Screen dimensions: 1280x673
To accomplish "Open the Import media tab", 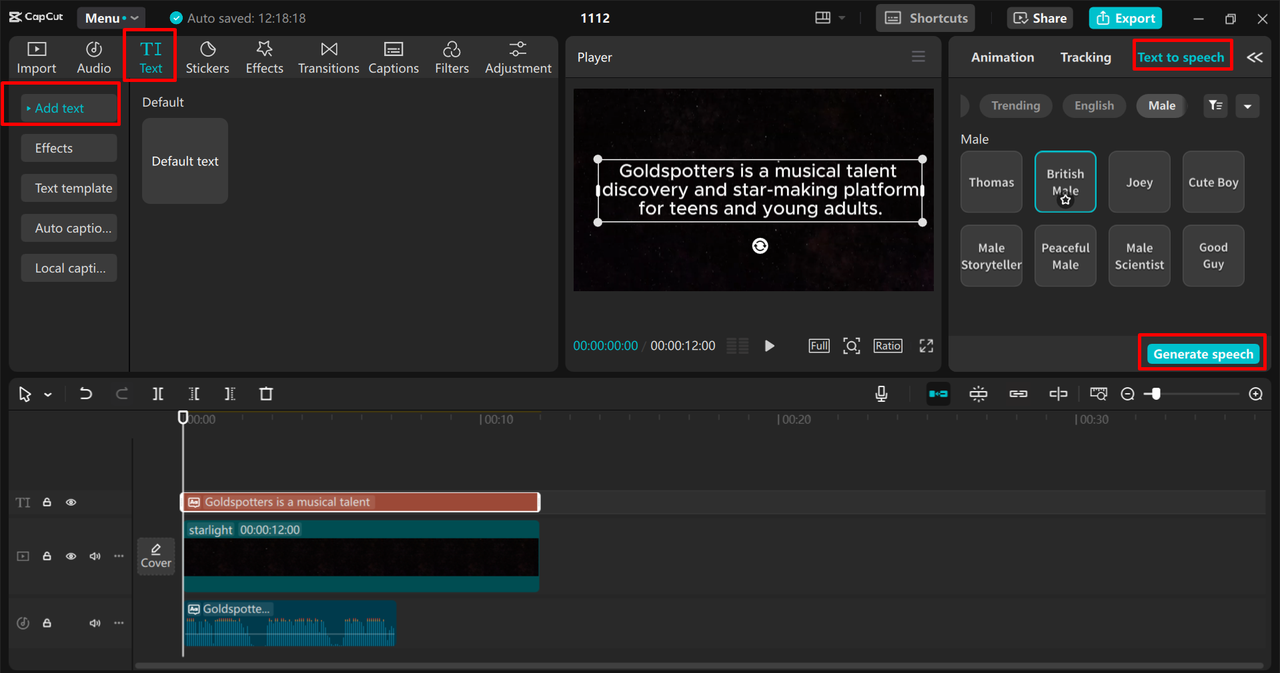I will 36,58.
